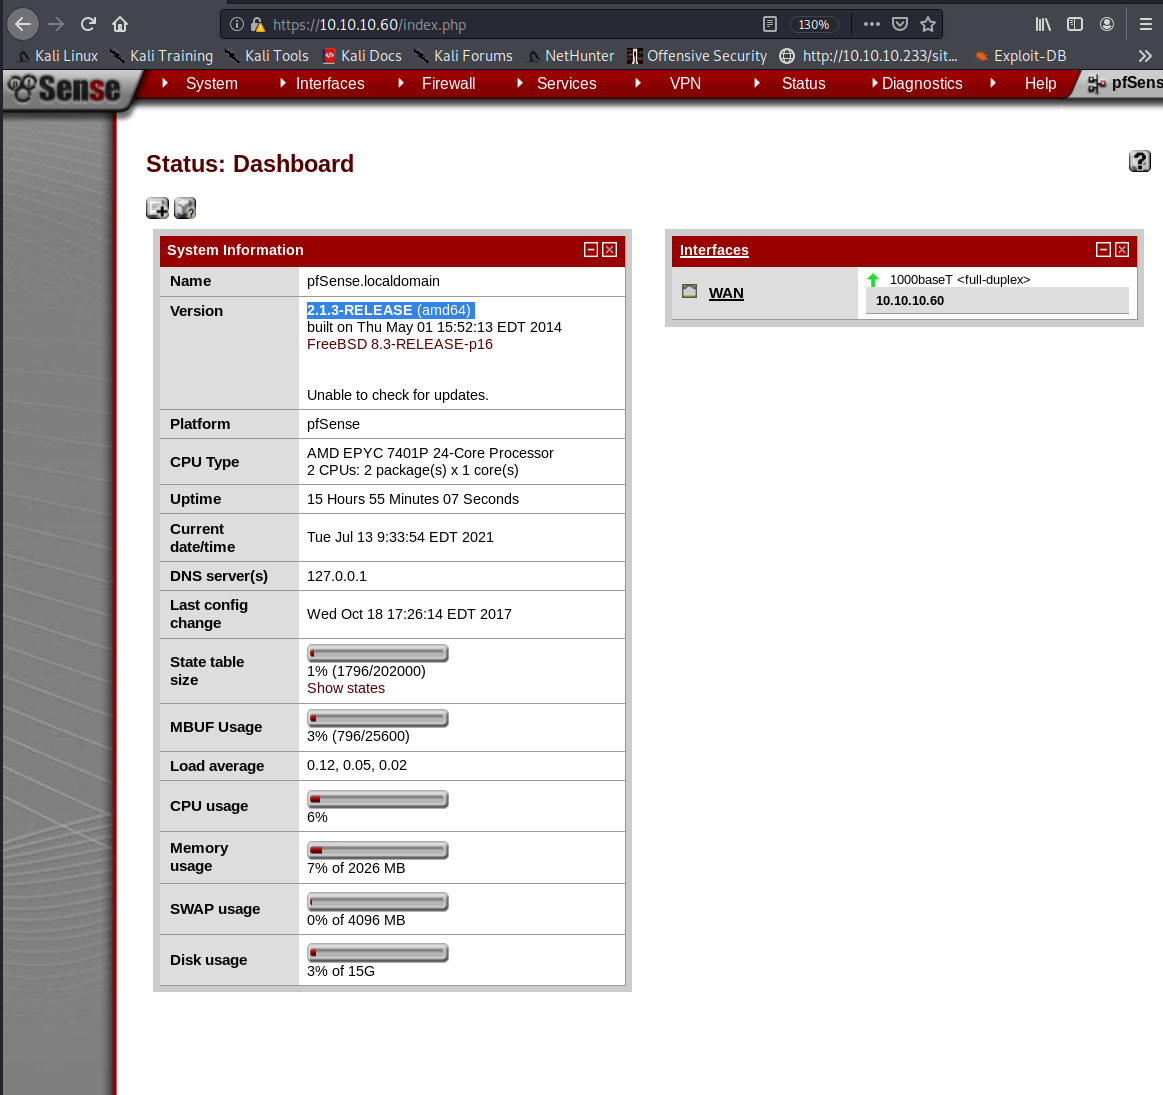This screenshot has height=1095, width=1163.
Task: Open the dashboard columns layout icon
Action: coord(185,208)
